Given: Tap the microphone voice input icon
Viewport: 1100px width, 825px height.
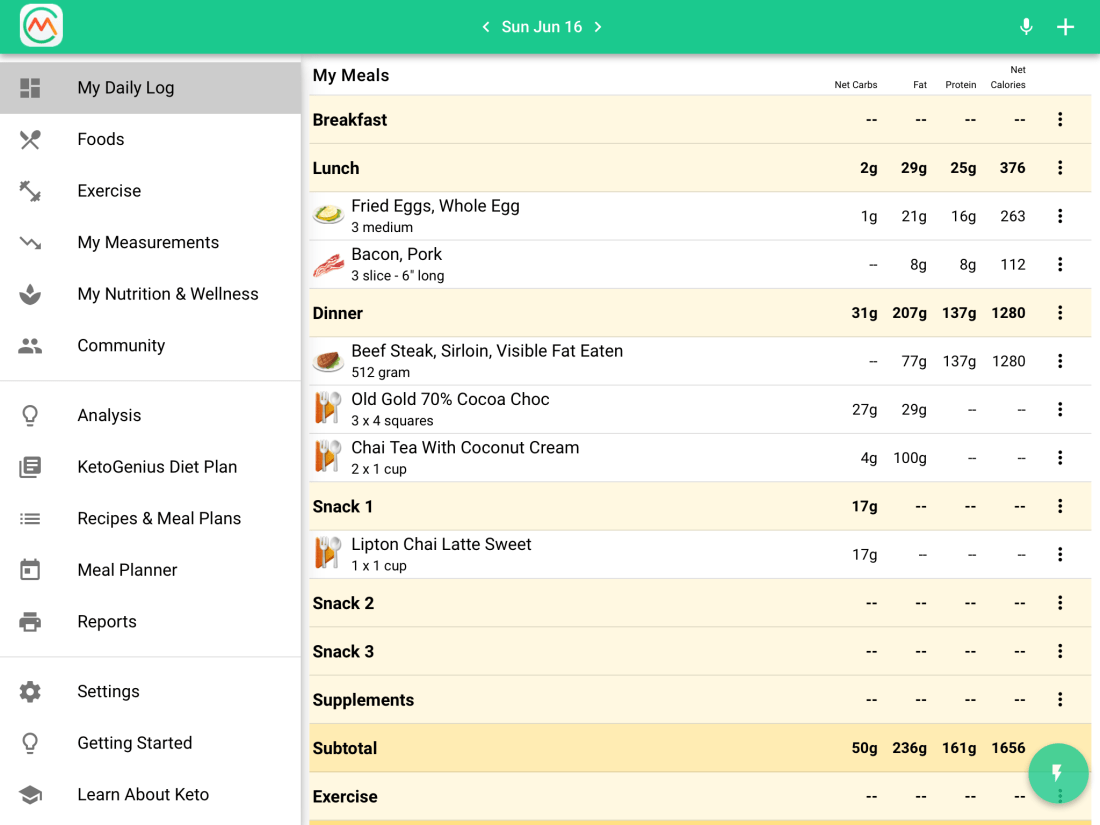Looking at the screenshot, I should click(1026, 27).
